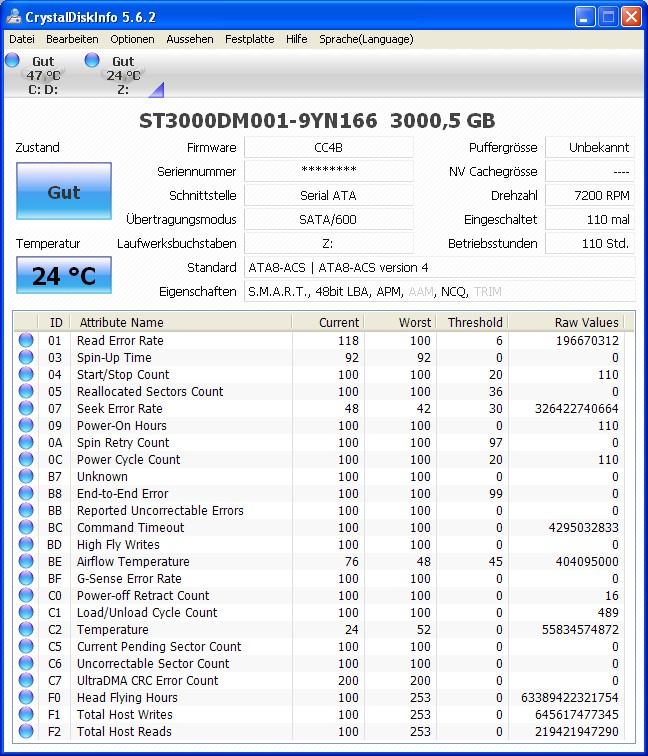Screen dimensions: 648x756
Task: Click the Eigenschaften field with S.M.A.R.T.
Action: point(440,292)
